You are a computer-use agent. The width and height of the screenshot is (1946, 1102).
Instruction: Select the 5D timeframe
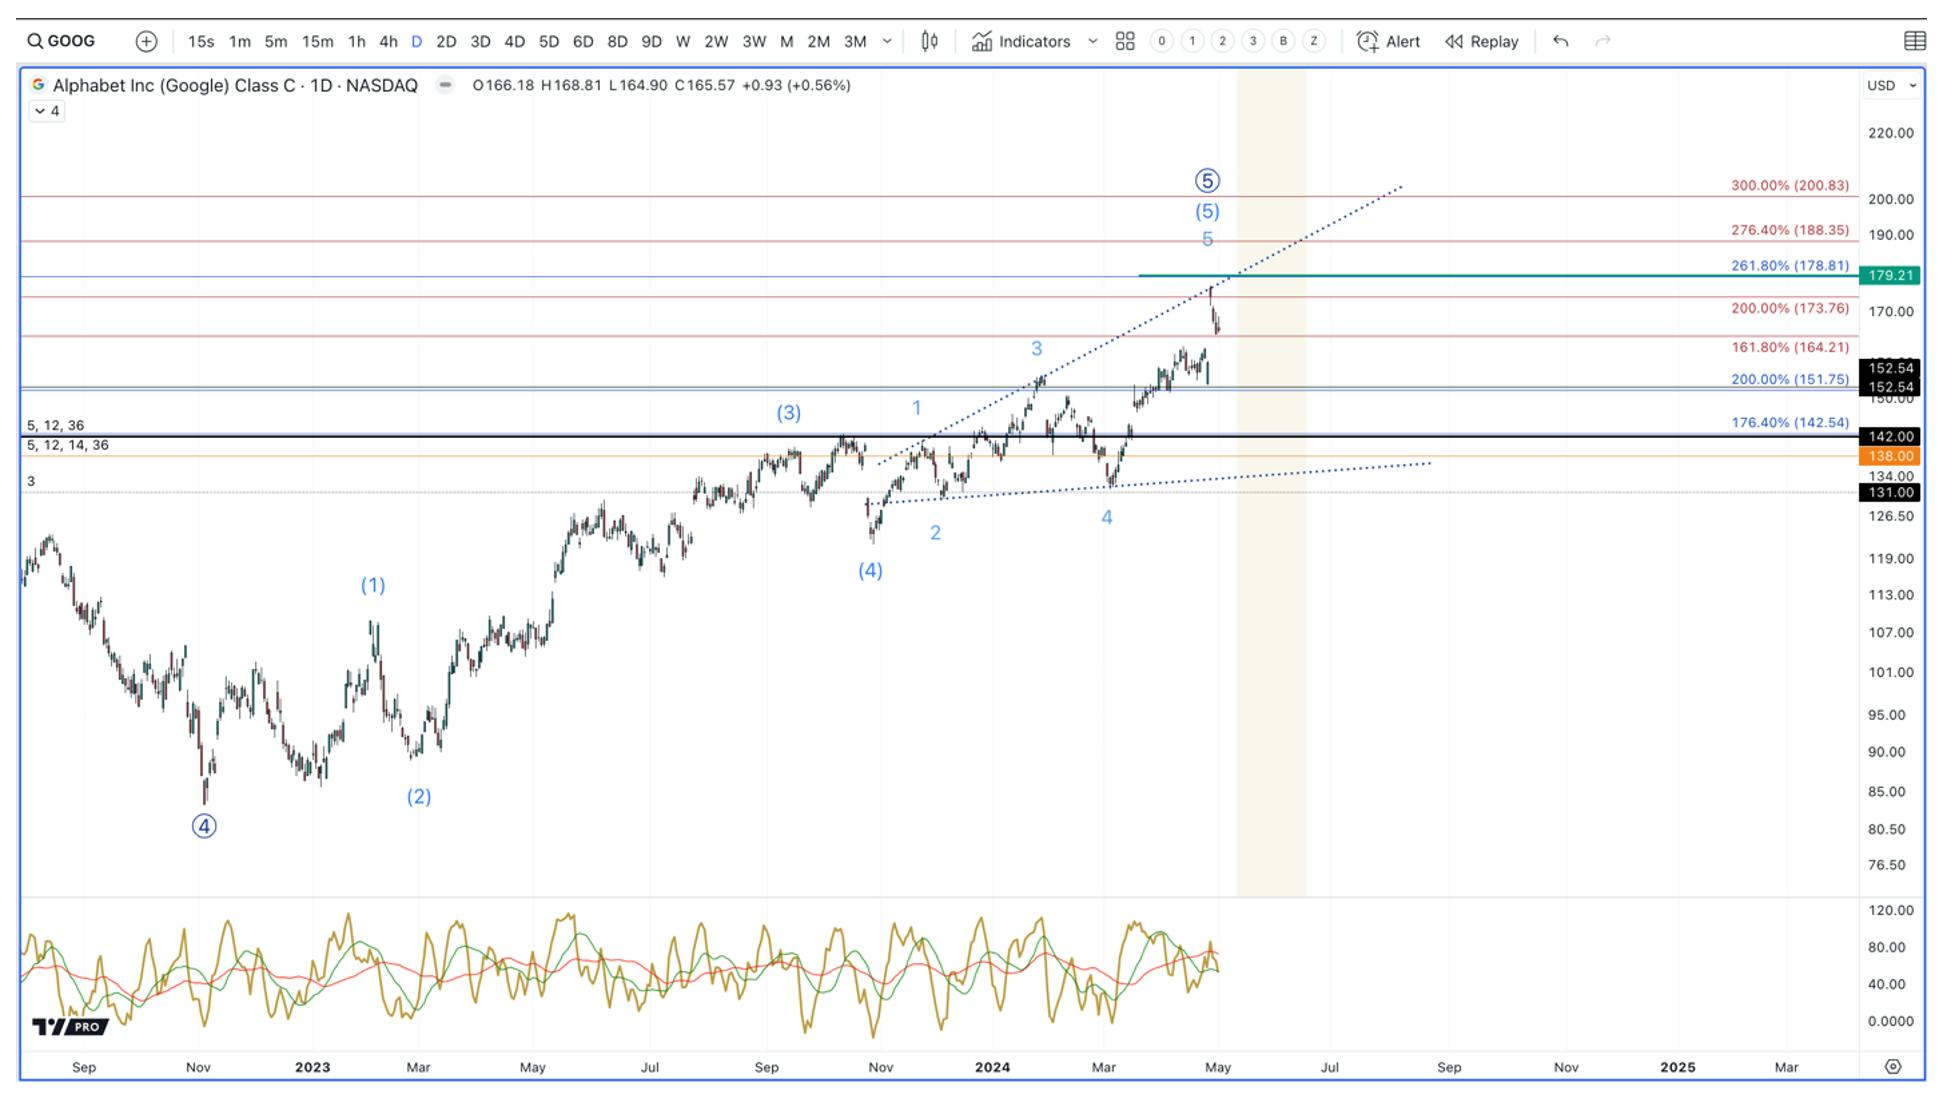[549, 41]
